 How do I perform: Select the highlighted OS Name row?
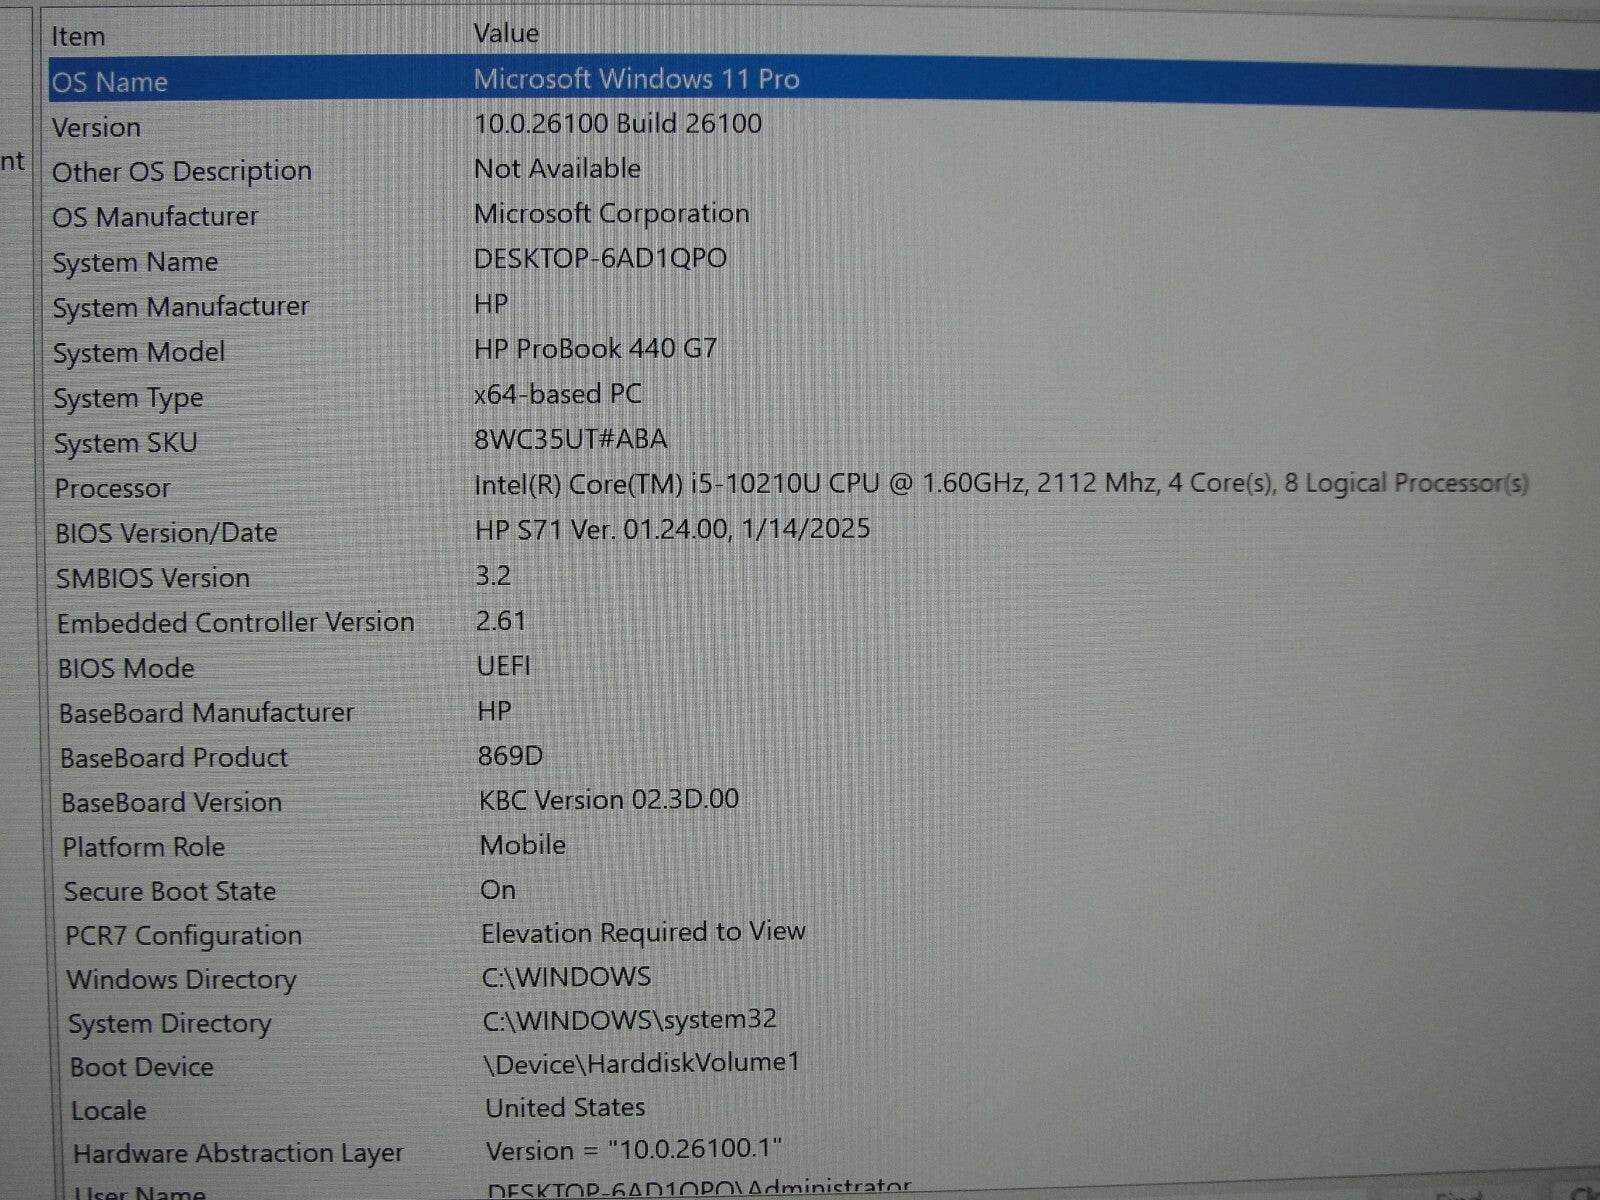110,82
